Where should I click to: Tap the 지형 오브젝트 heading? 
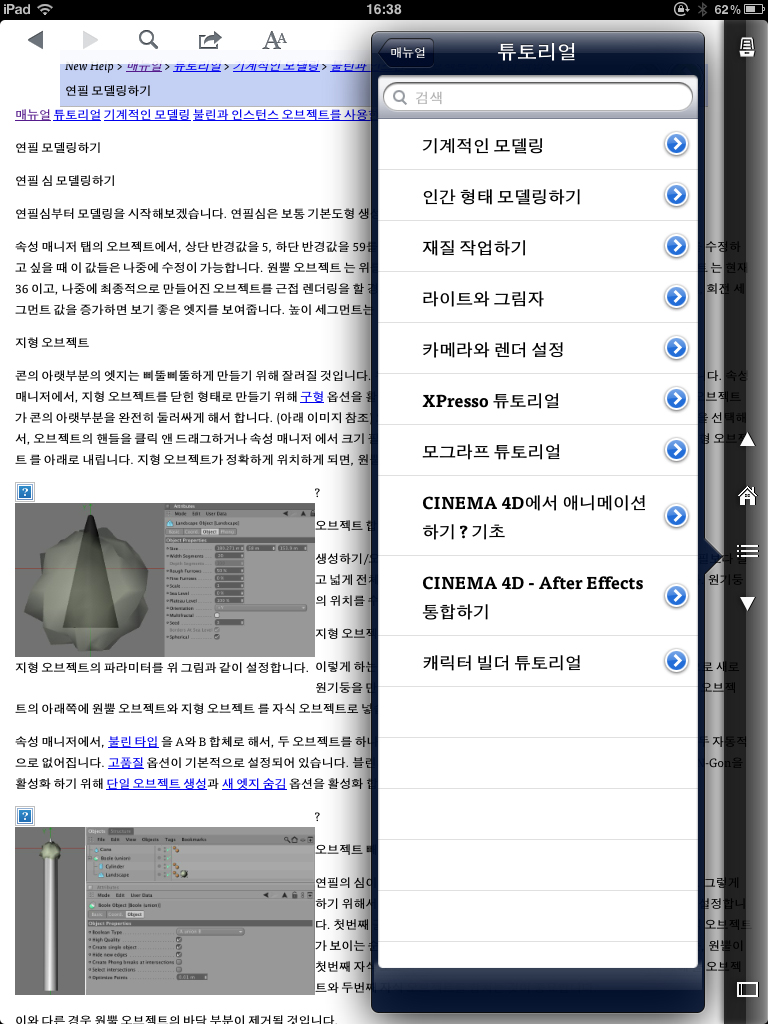point(52,342)
